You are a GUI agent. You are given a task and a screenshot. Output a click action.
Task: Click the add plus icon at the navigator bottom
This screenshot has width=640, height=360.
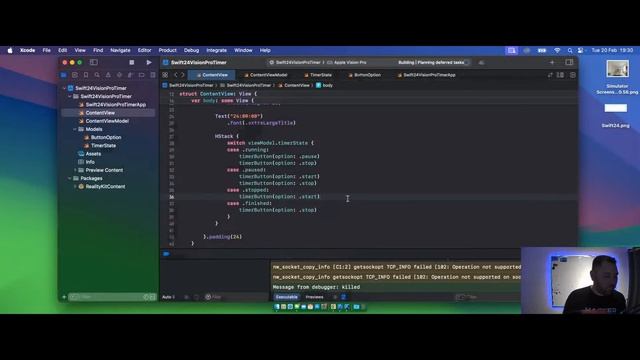(64, 297)
